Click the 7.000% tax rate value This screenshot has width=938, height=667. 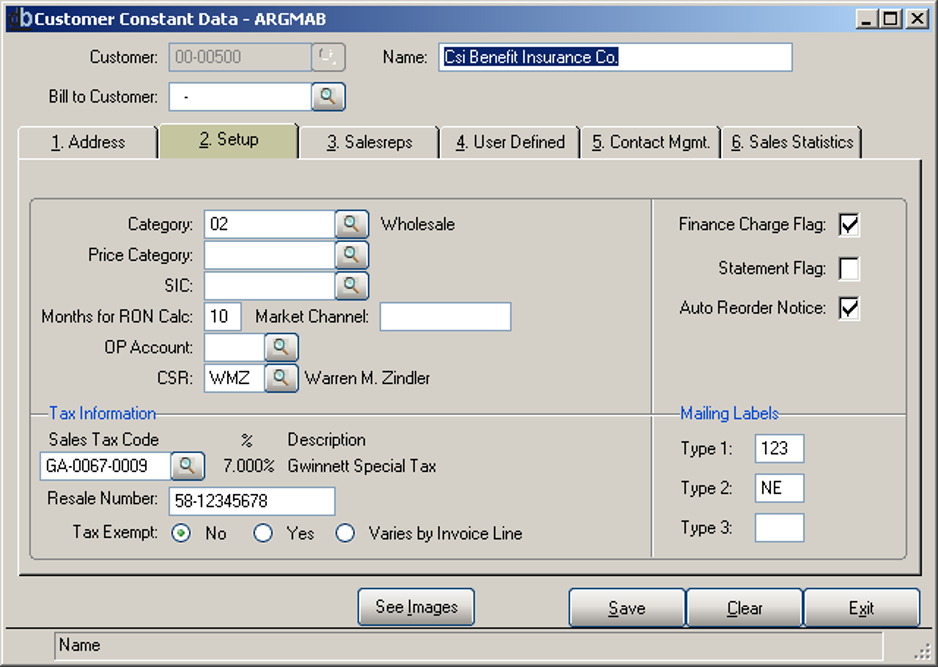point(249,466)
